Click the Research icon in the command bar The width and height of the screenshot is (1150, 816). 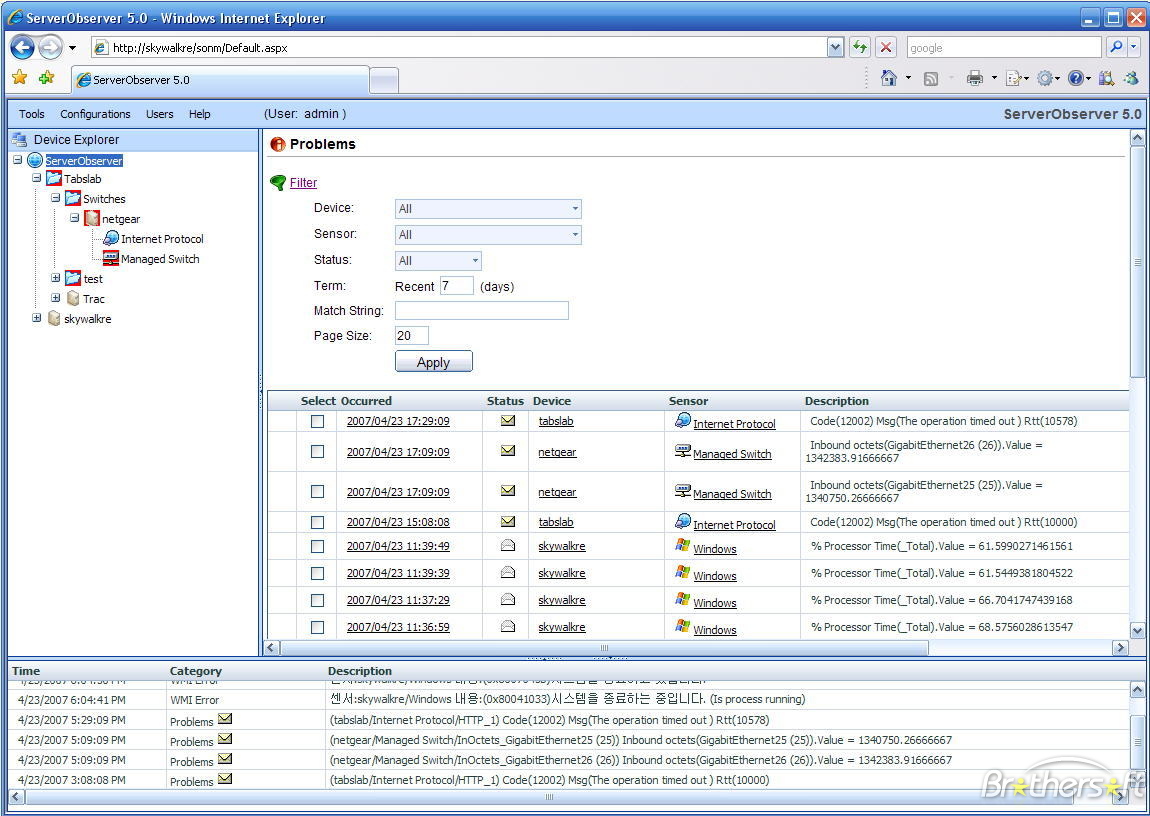(x=1107, y=78)
